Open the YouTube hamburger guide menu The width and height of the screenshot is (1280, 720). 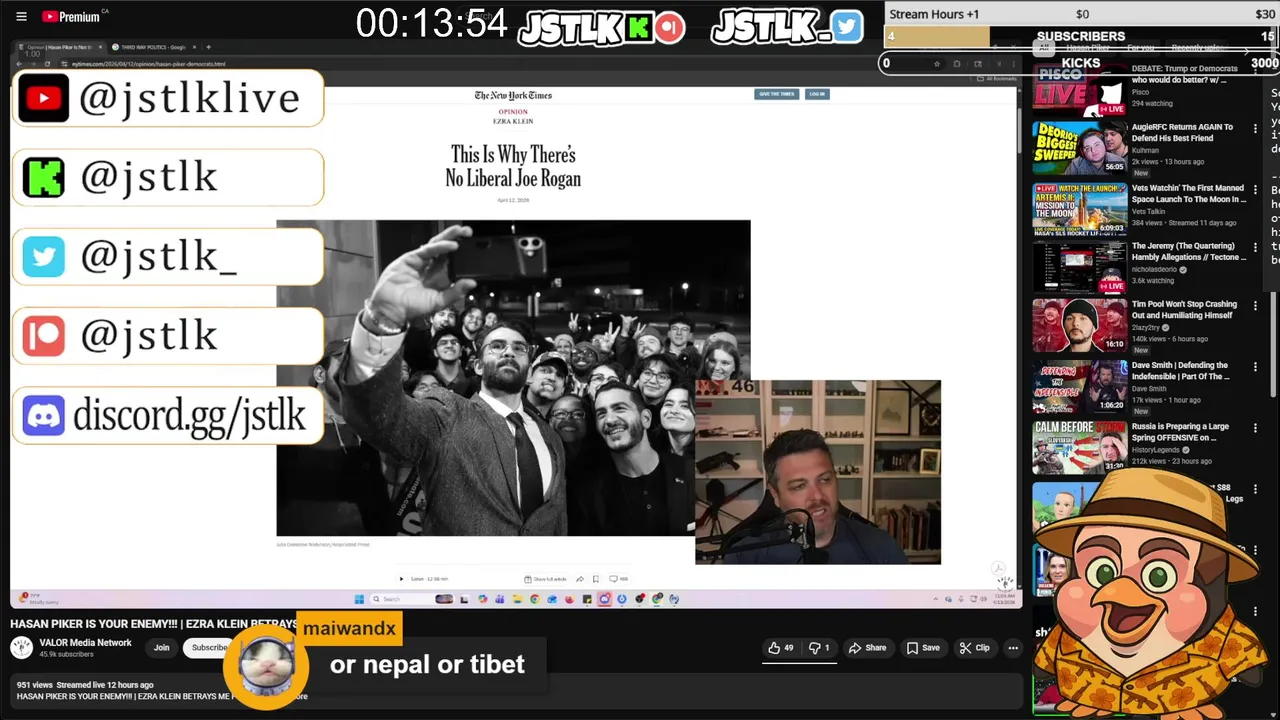21,16
